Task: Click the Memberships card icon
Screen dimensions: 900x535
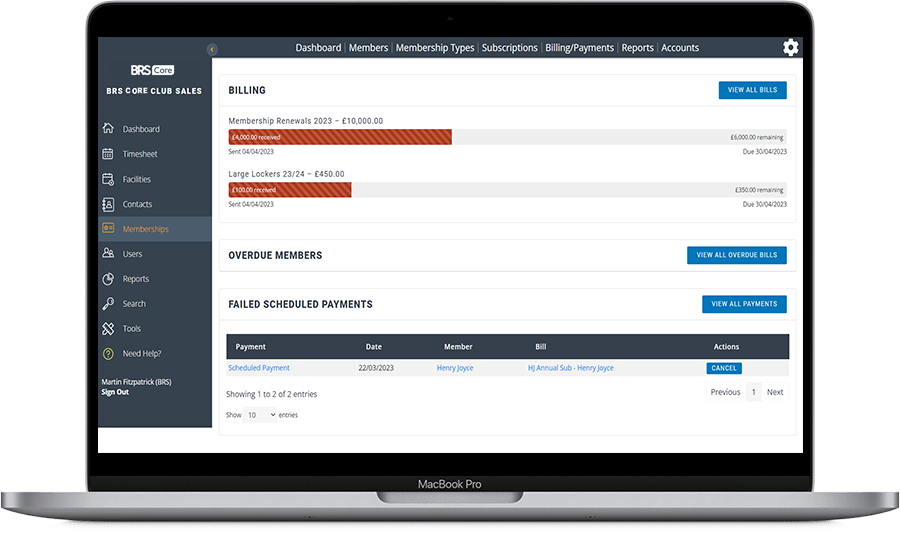Action: tap(108, 229)
